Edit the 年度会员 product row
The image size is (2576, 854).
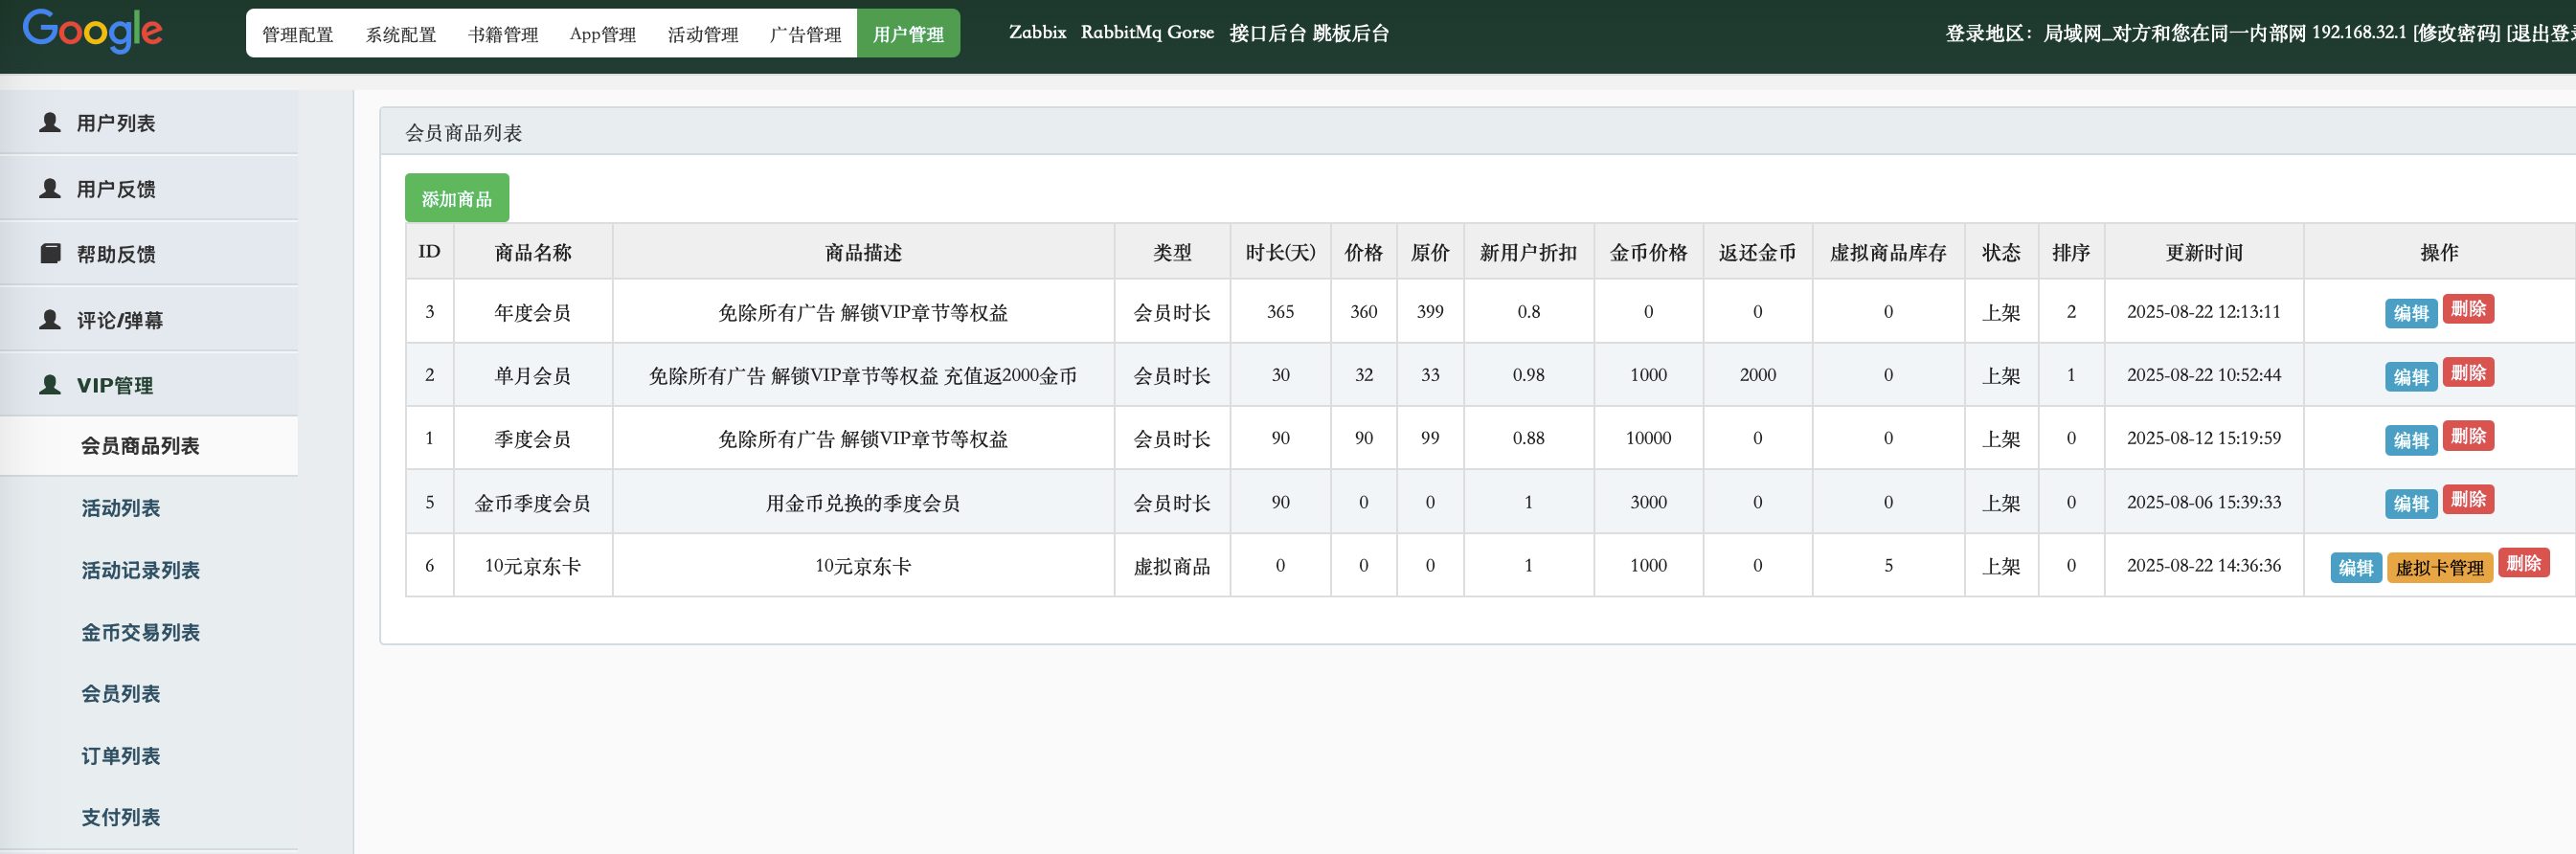[2410, 313]
